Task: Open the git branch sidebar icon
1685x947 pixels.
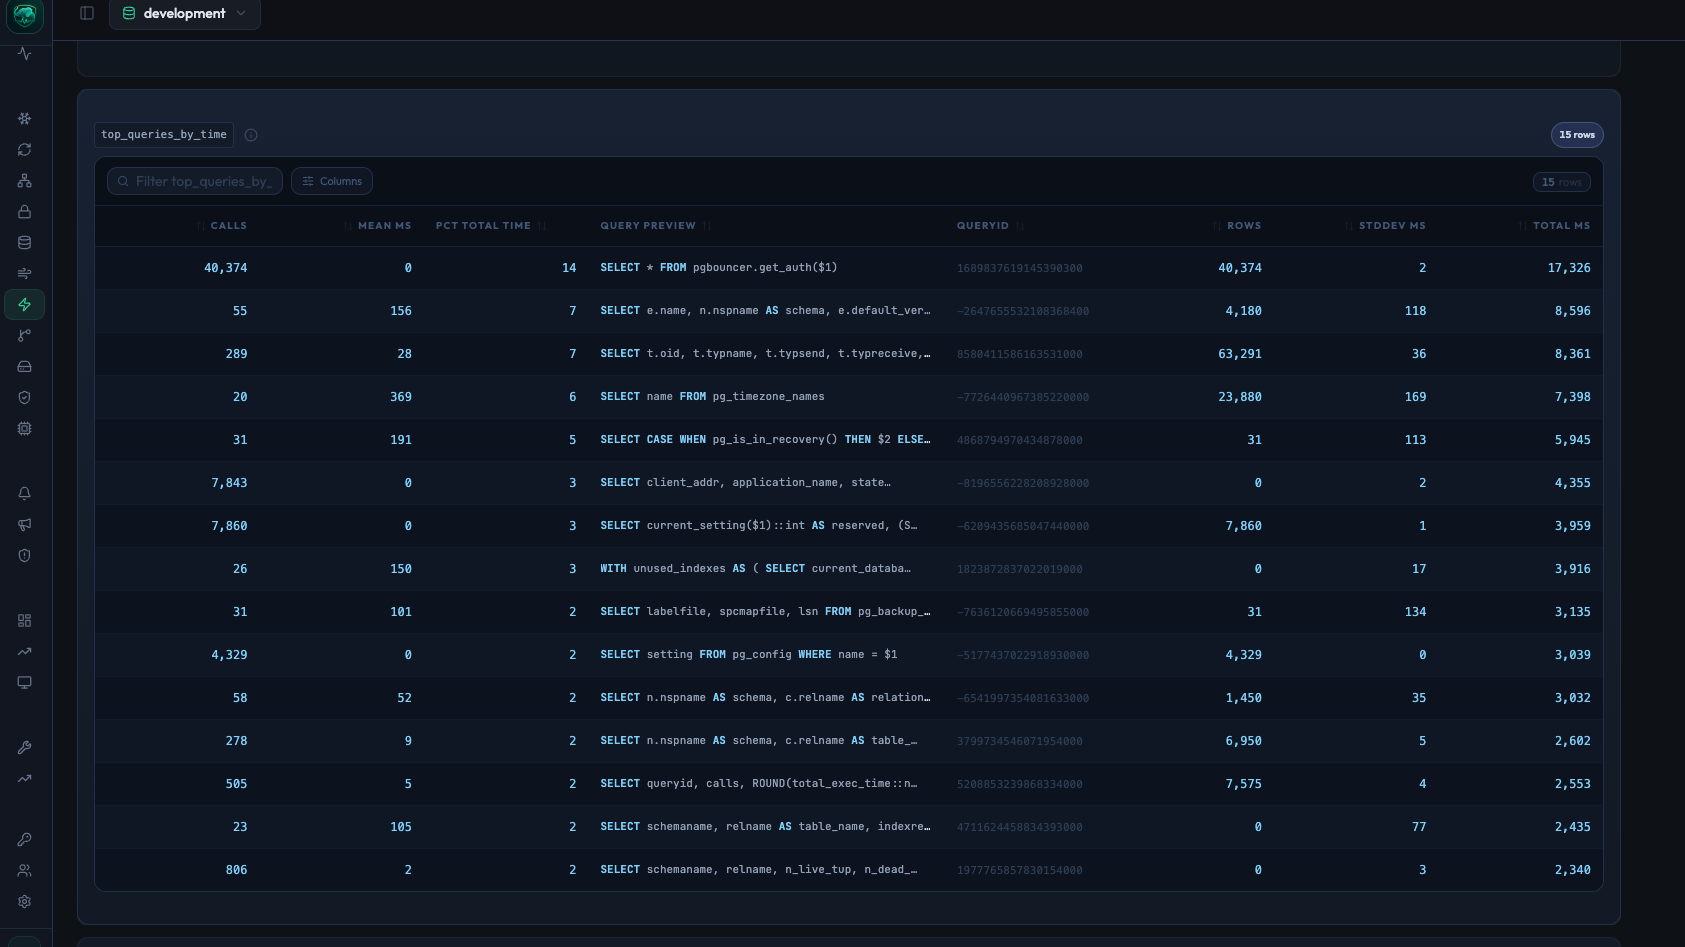Action: [x=25, y=336]
